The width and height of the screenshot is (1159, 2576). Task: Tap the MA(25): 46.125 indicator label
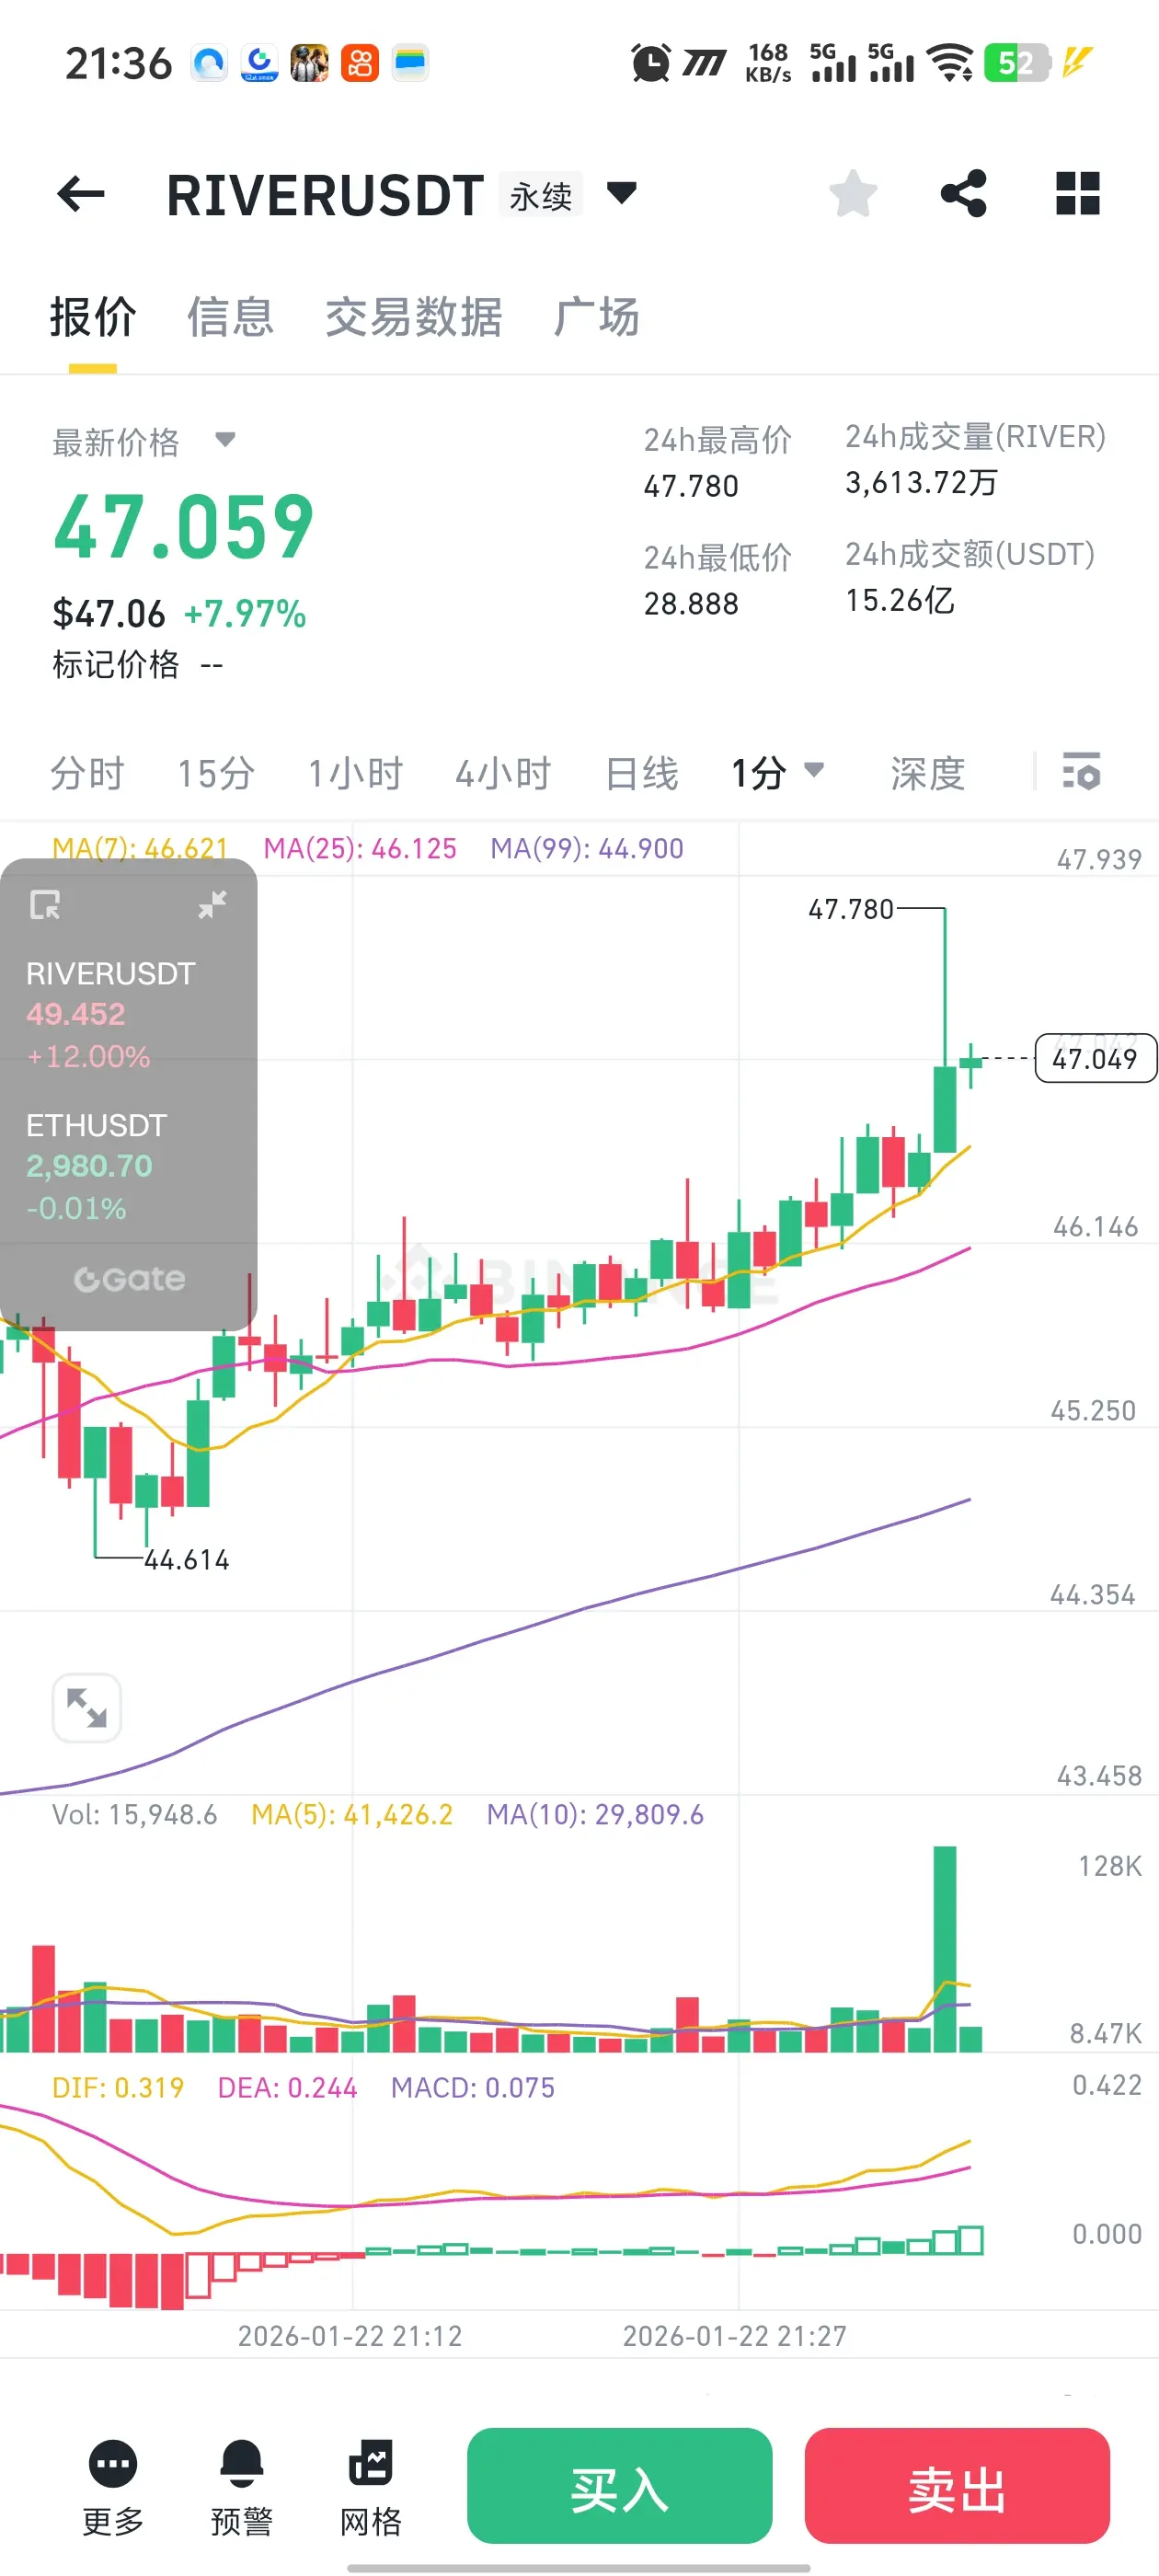360,848
